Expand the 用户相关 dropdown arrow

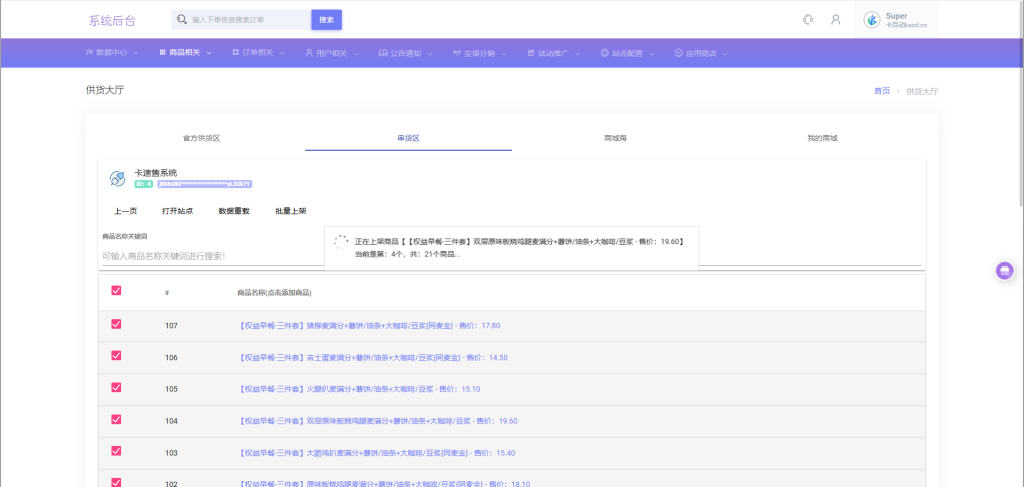[x=356, y=54]
